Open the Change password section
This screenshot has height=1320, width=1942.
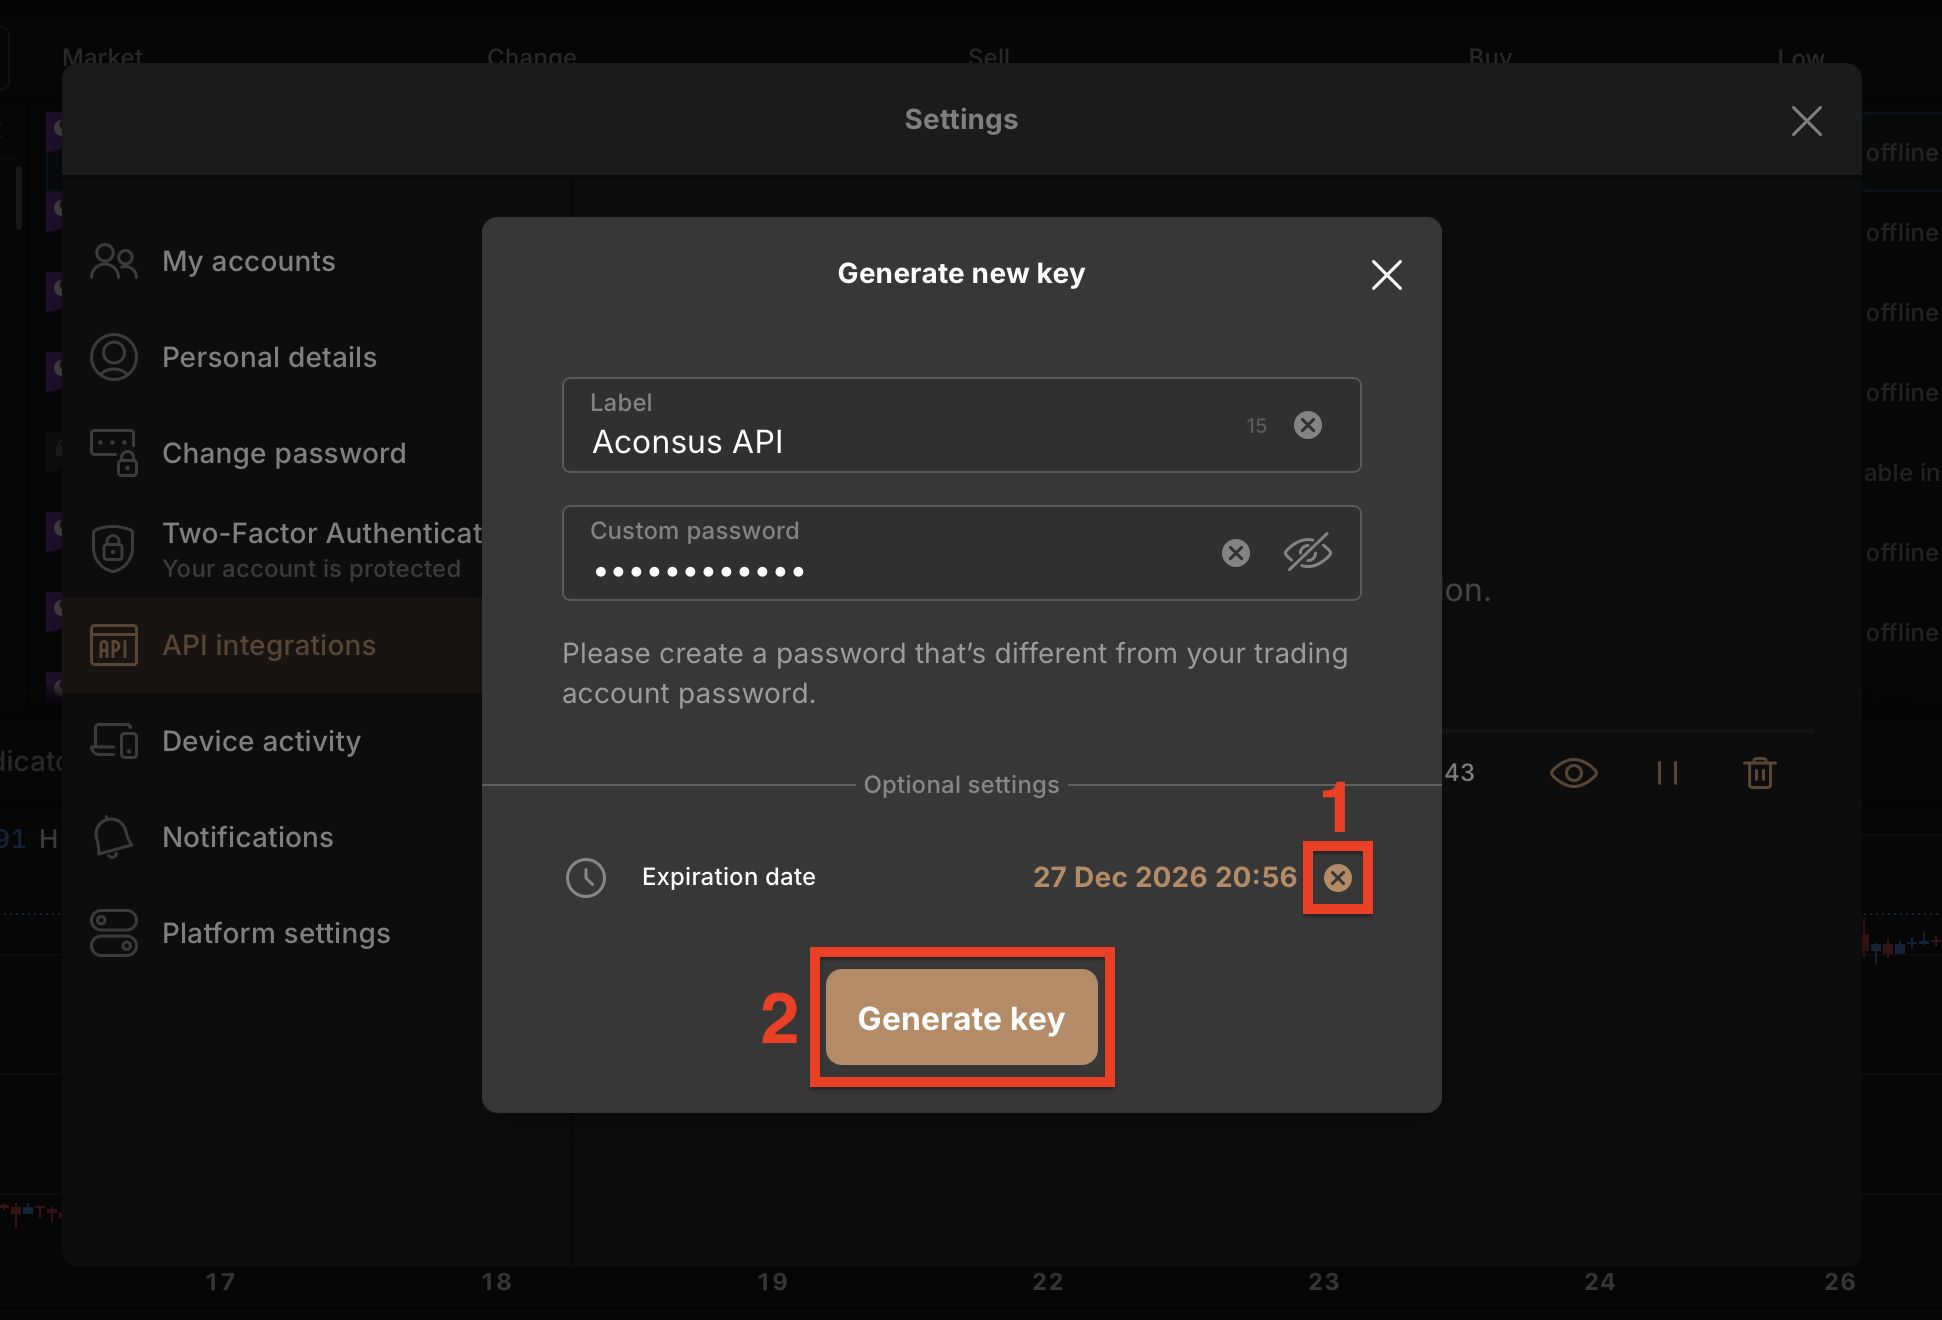283,453
